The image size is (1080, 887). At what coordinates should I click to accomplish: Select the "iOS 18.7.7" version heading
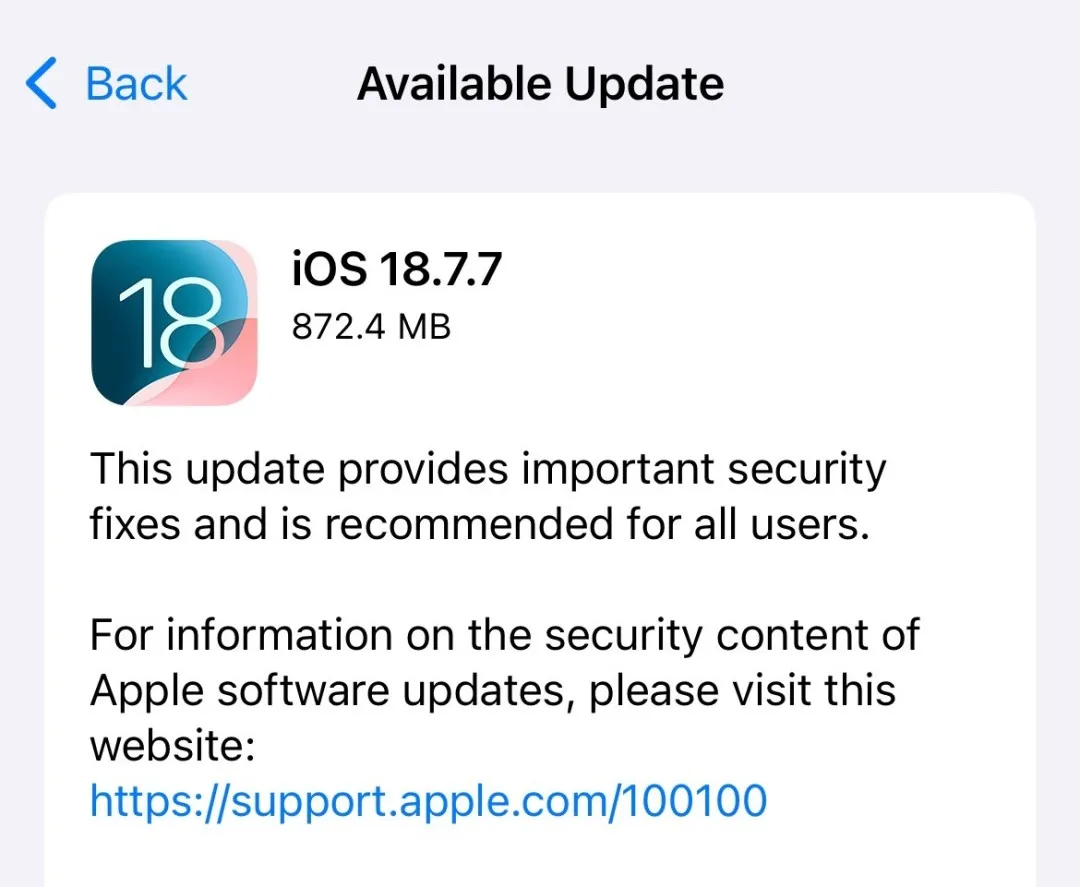pyautogui.click(x=397, y=269)
